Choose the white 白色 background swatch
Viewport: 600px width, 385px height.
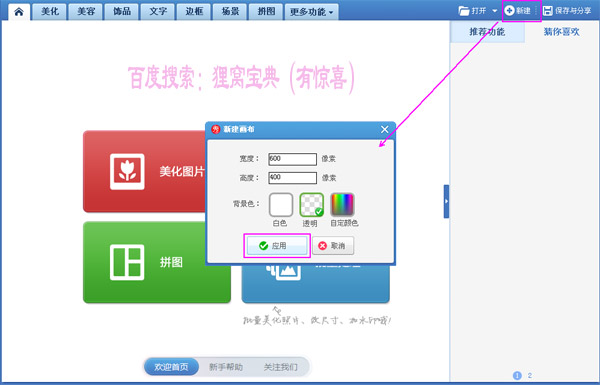(281, 205)
